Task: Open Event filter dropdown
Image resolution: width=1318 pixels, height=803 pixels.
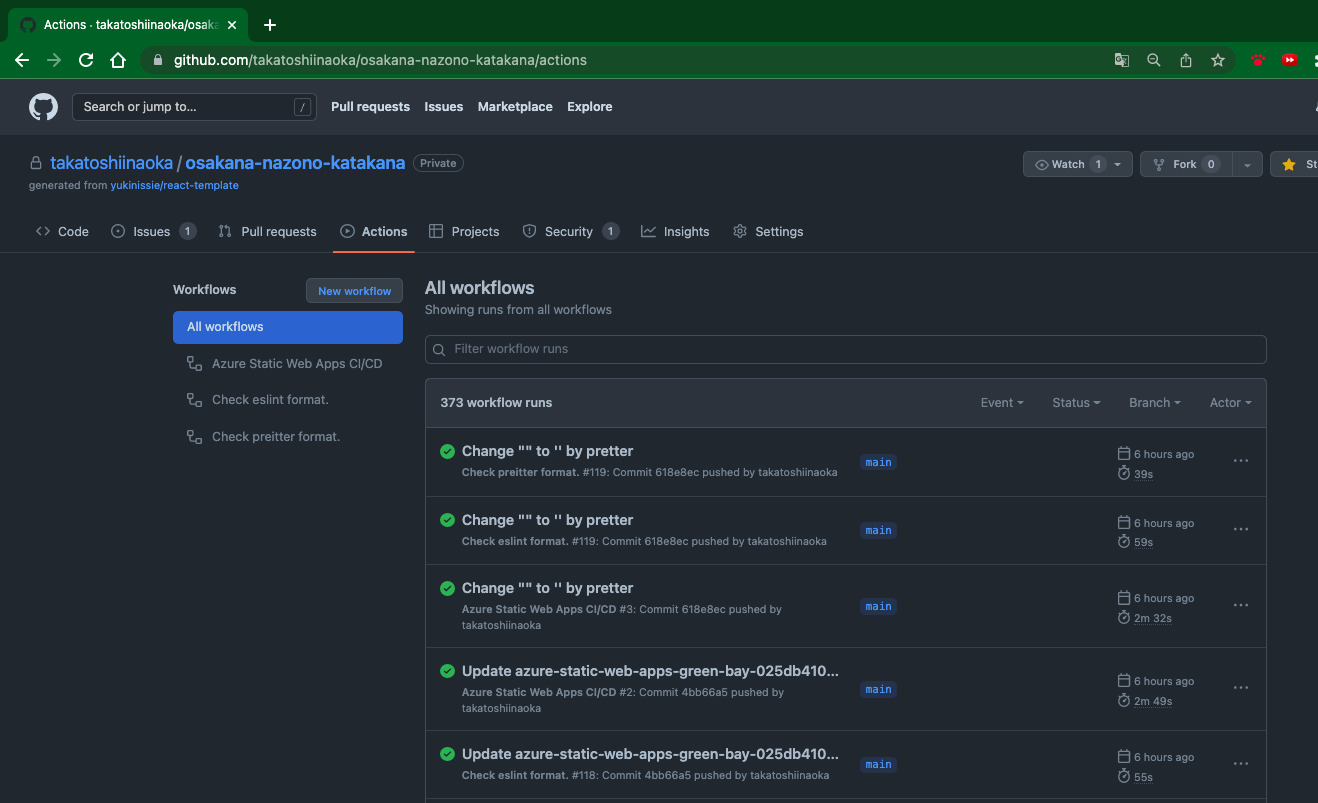Action: [x=1002, y=403]
